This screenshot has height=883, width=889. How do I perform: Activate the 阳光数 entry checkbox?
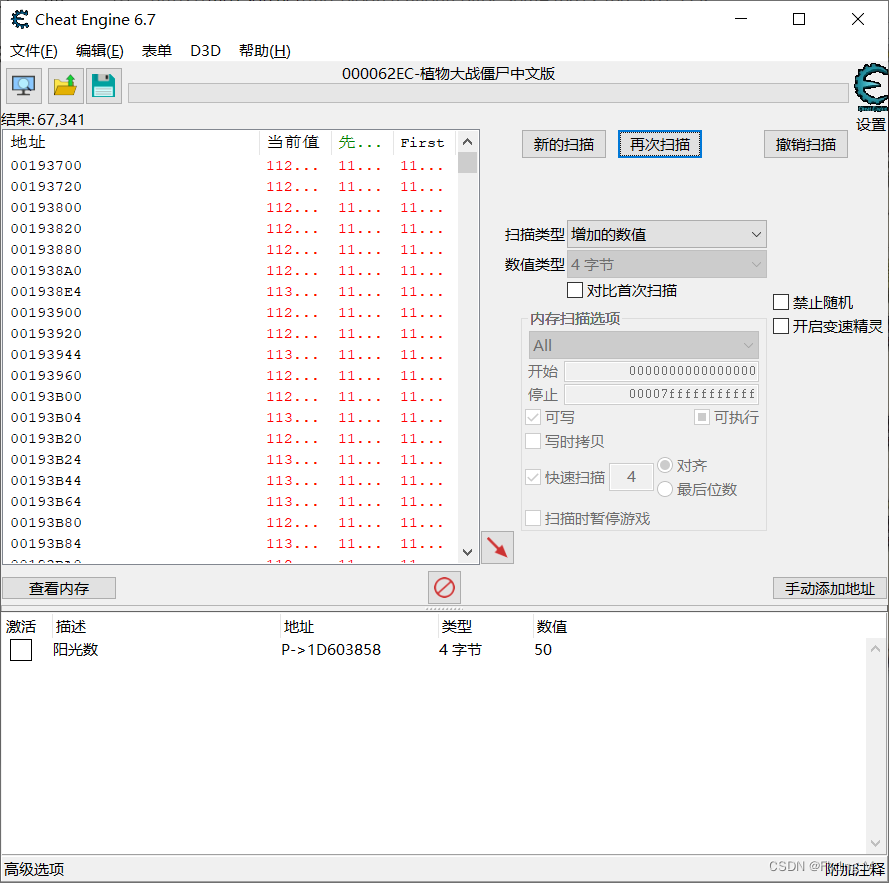21,650
